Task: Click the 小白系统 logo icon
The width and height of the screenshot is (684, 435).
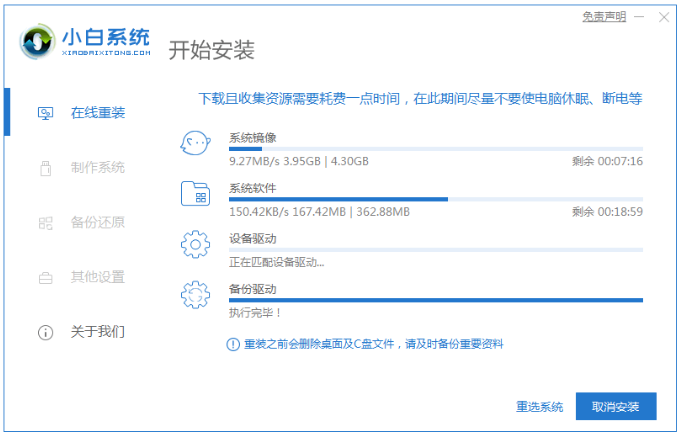Action: click(38, 45)
